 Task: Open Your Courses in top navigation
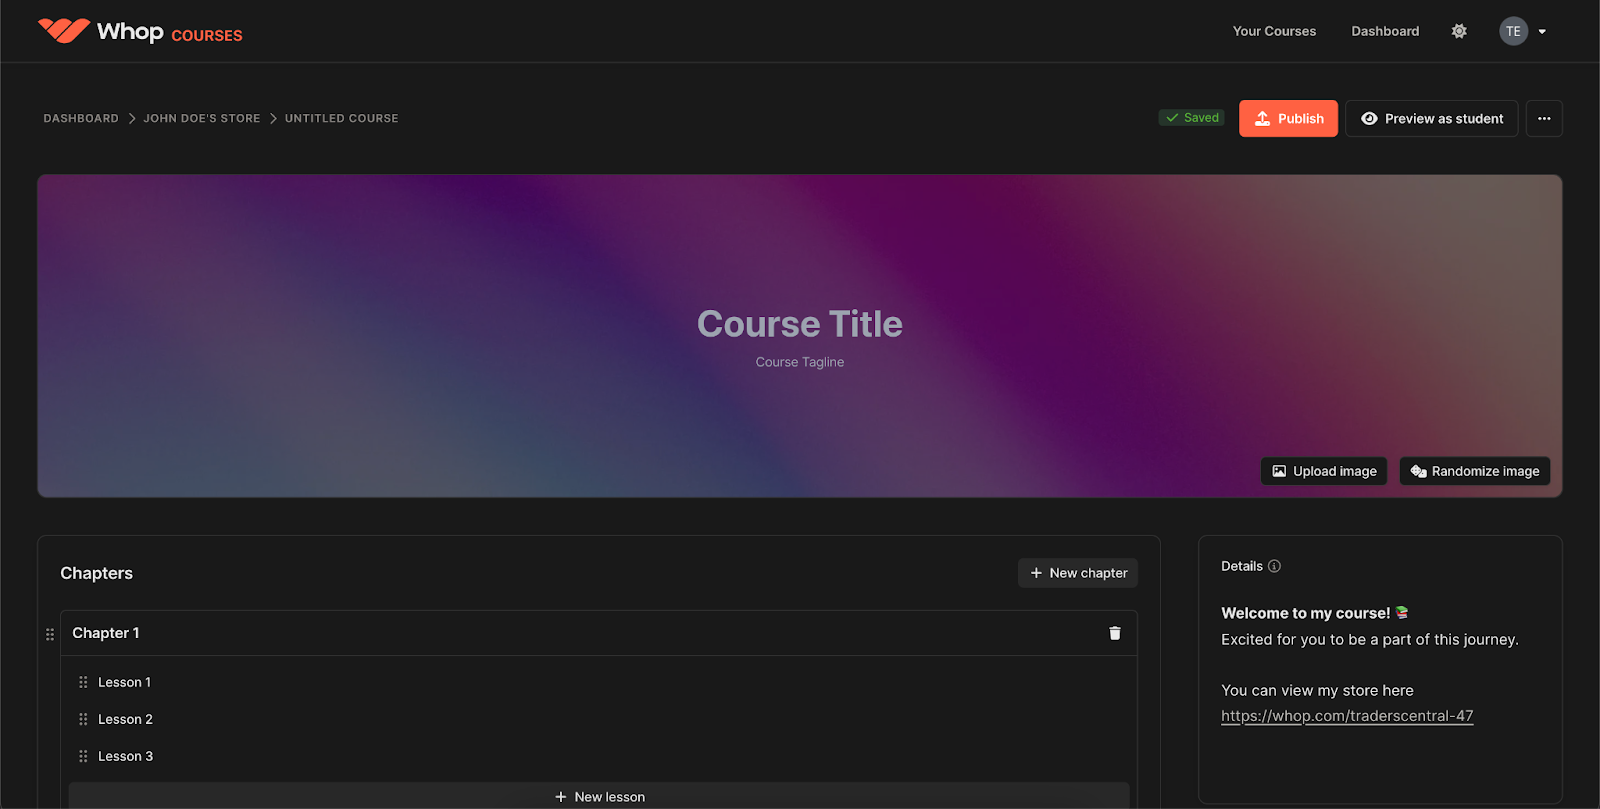tap(1274, 31)
